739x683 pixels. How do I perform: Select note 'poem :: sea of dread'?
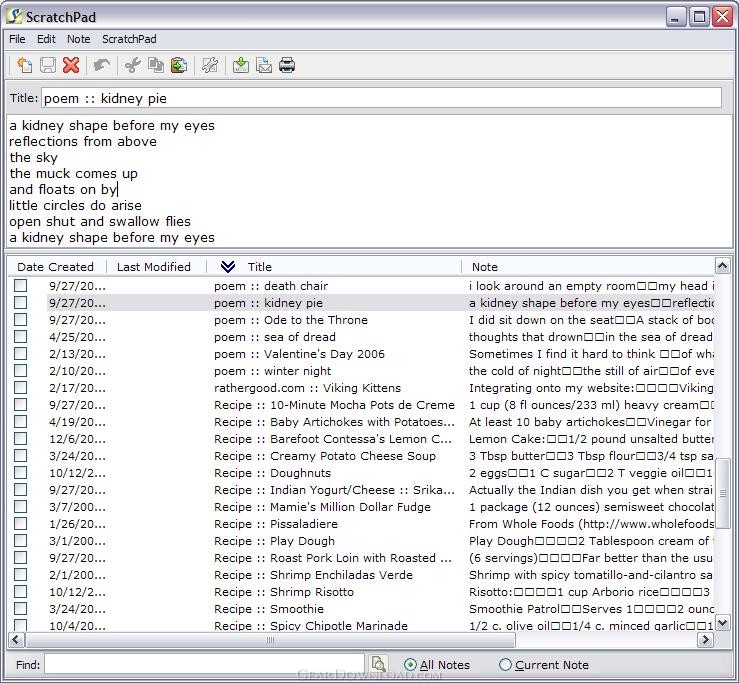pyautogui.click(x=275, y=337)
